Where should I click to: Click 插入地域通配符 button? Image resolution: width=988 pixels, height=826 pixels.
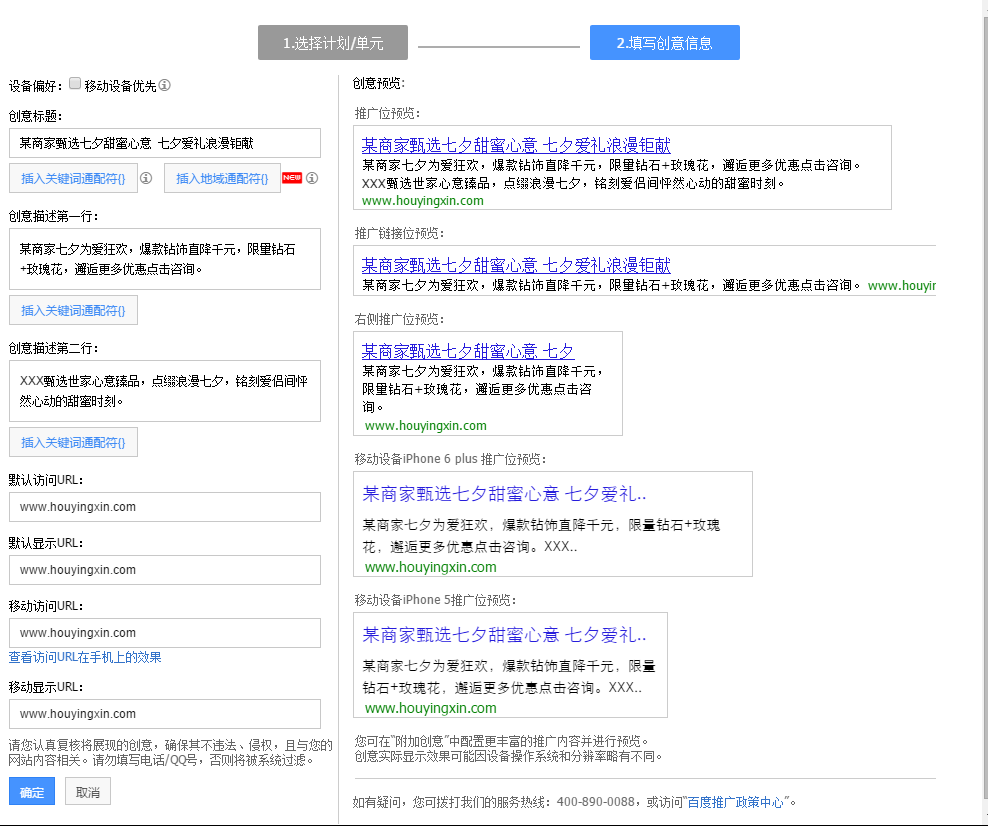[x=222, y=179]
